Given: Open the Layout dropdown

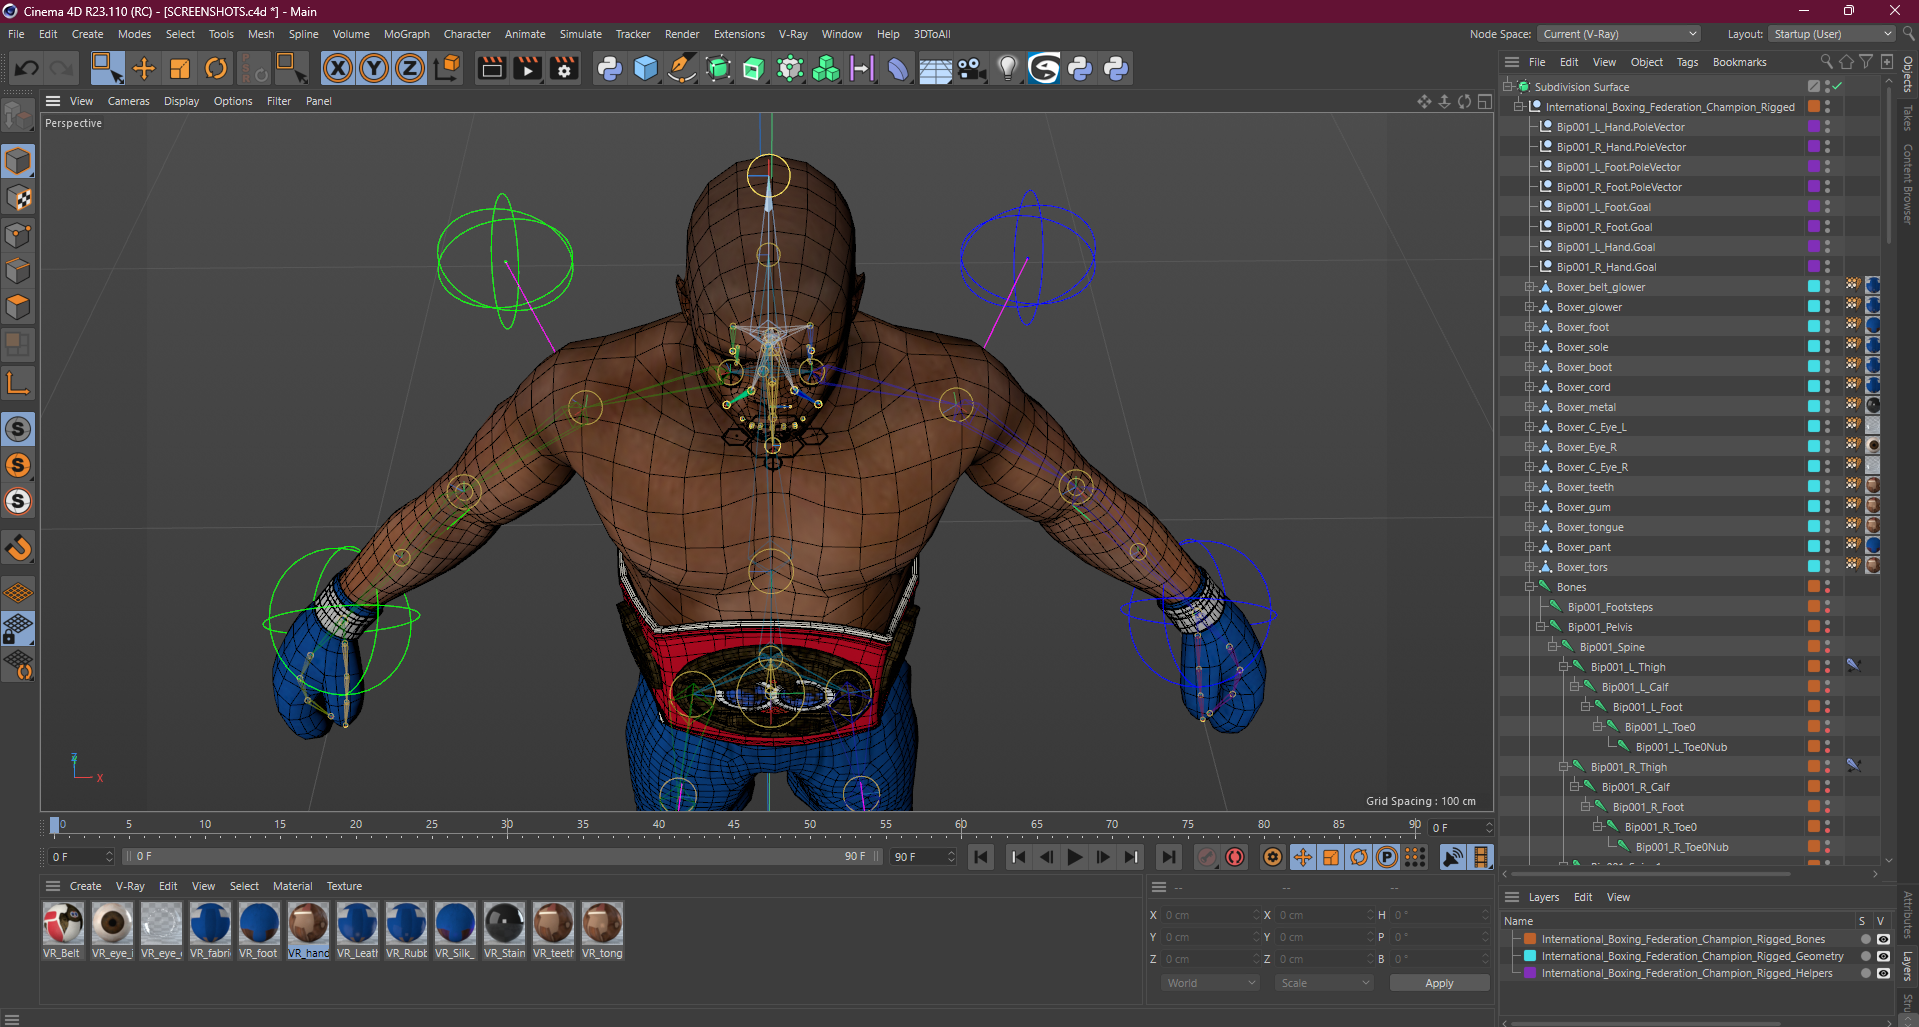Looking at the screenshot, I should [1832, 34].
